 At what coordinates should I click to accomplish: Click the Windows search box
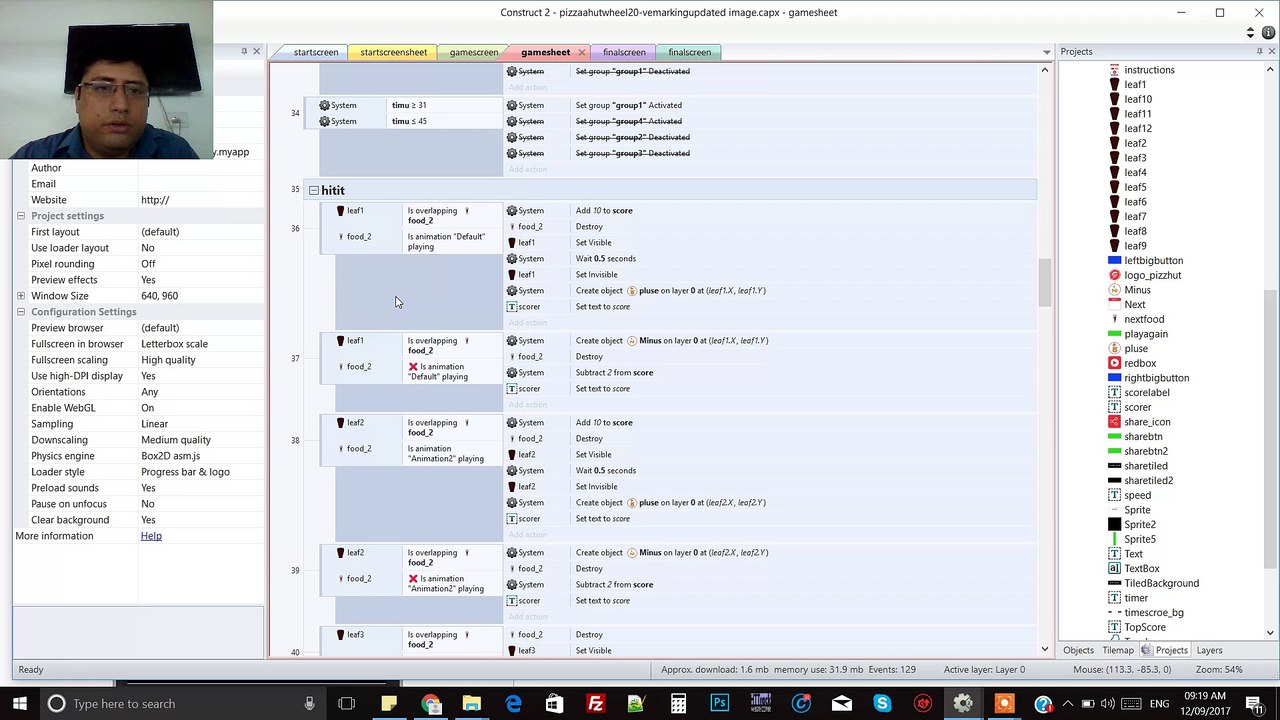coord(183,703)
